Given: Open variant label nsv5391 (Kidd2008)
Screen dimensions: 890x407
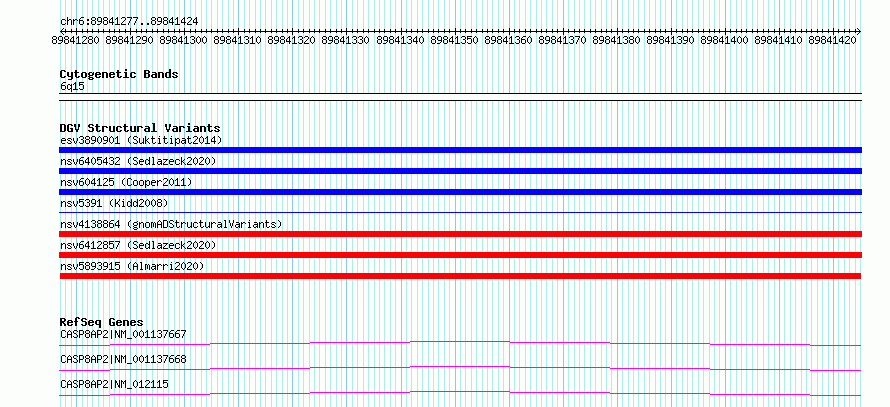Looking at the screenshot, I should [x=114, y=203].
